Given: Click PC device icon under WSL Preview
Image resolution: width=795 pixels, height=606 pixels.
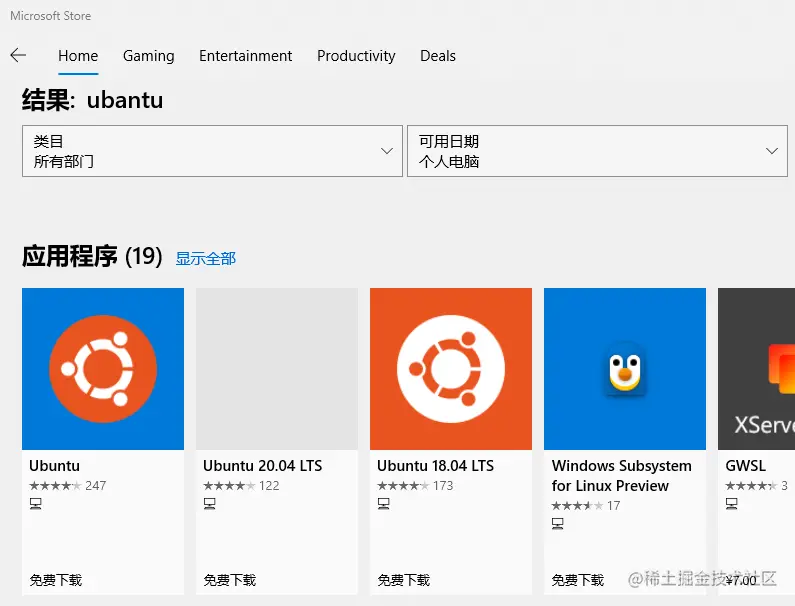Looking at the screenshot, I should pos(558,523).
